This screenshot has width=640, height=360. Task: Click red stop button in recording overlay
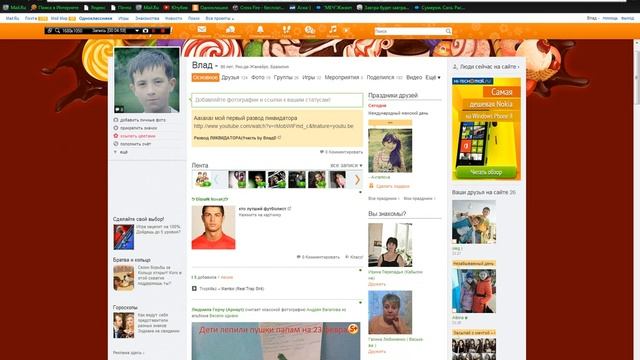click(163, 31)
